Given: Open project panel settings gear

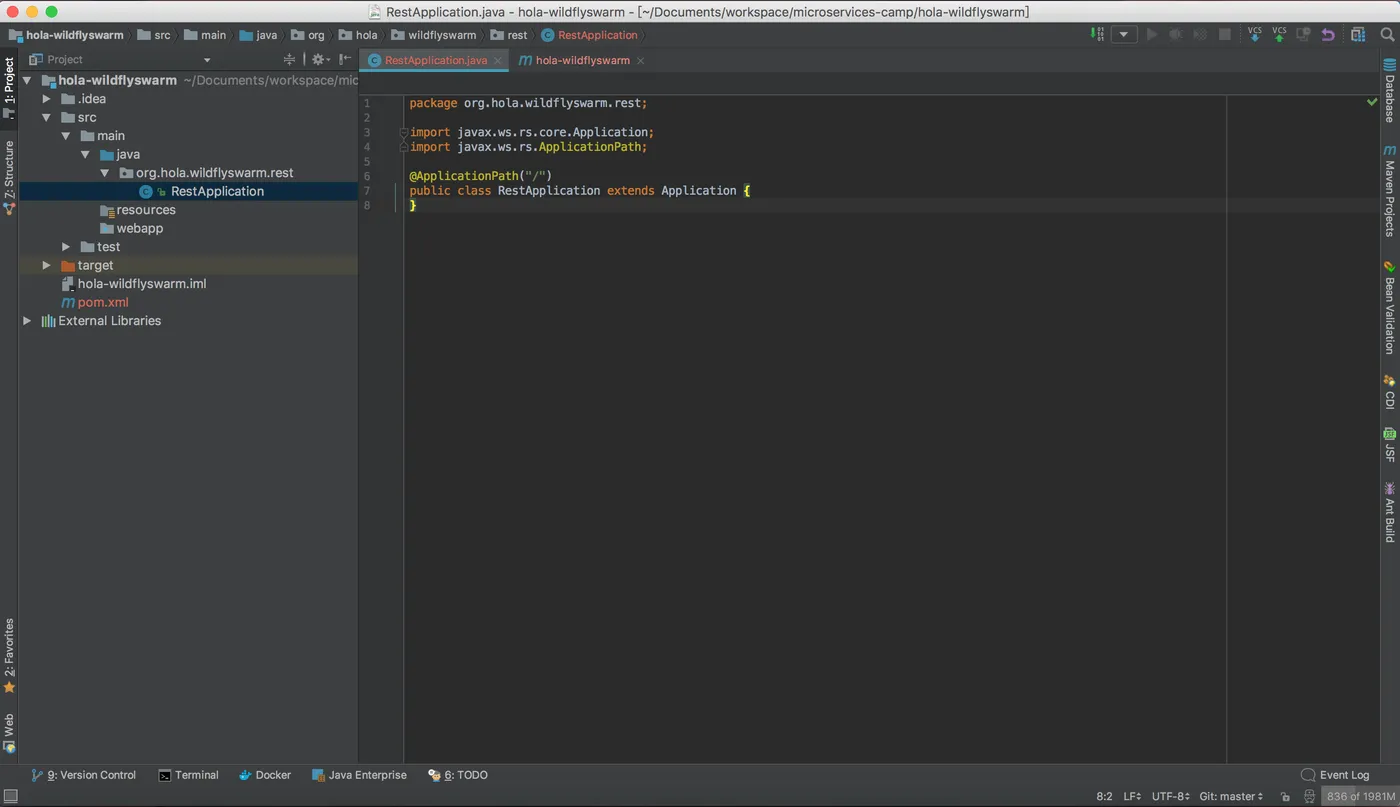Looking at the screenshot, I should [x=318, y=60].
